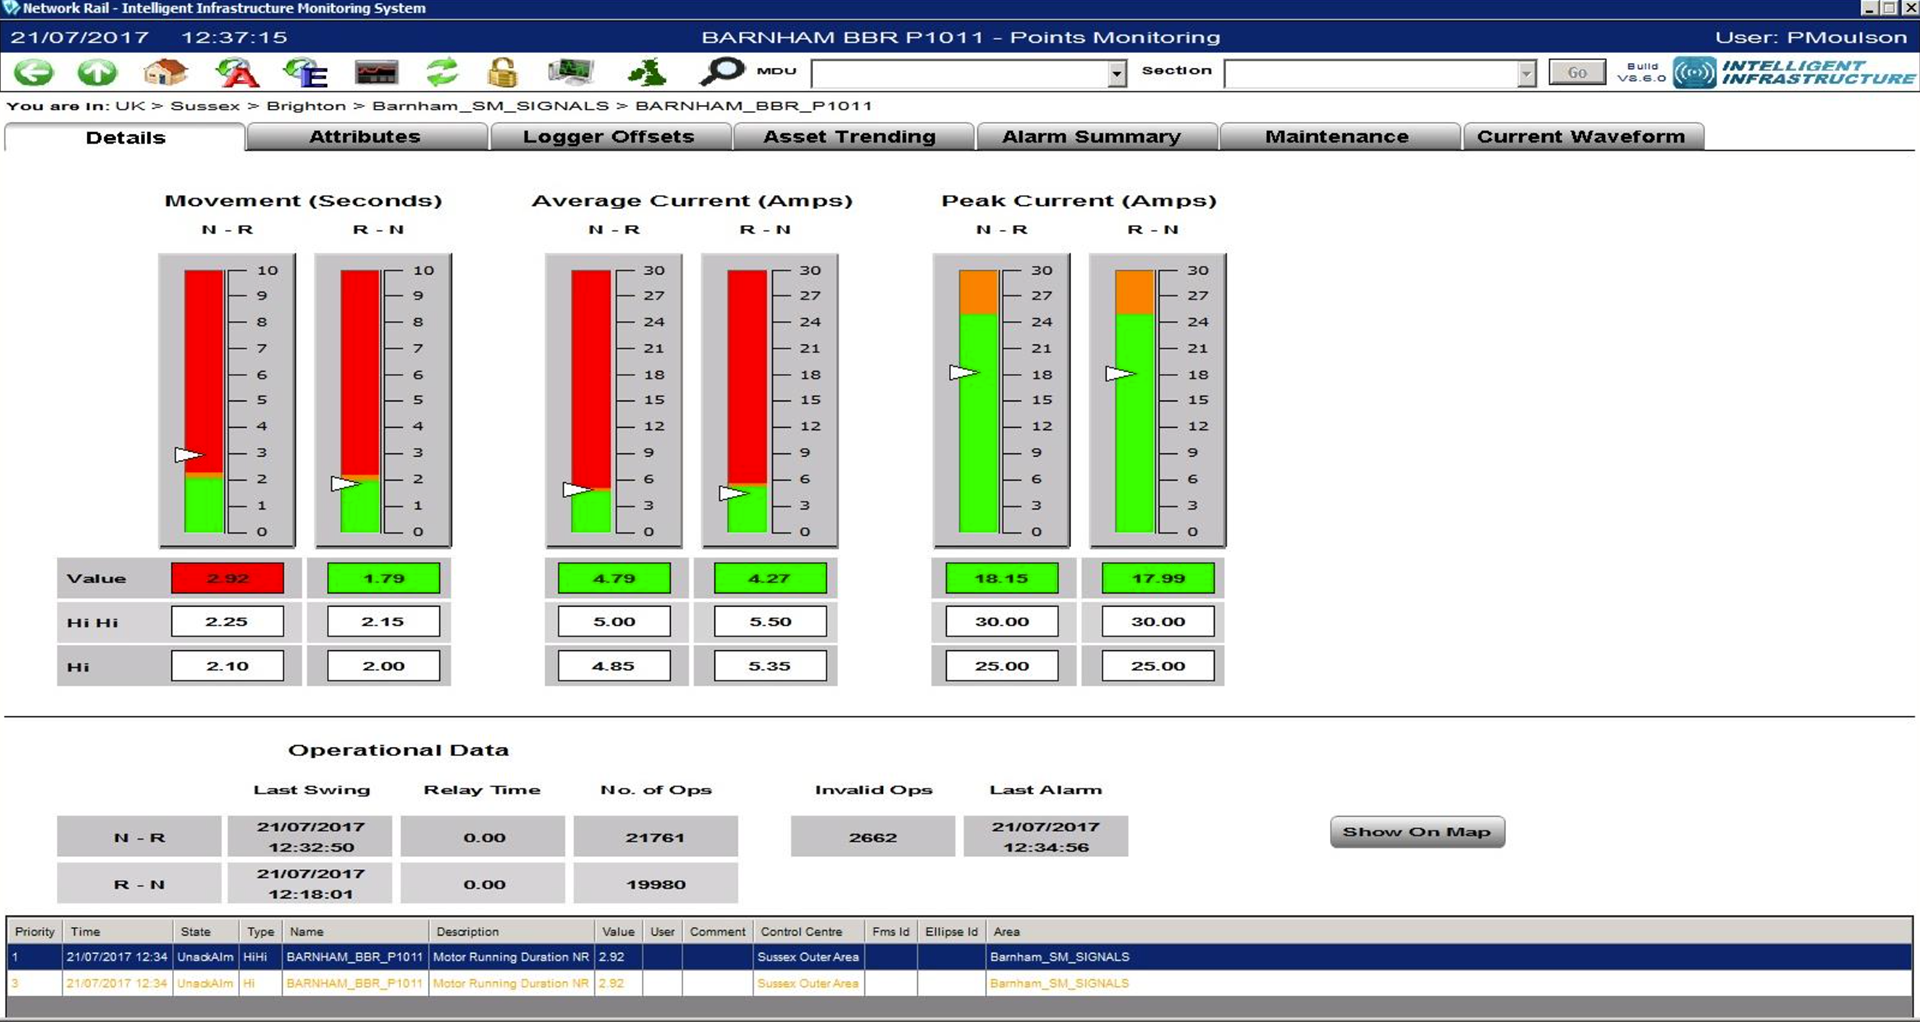Click the No. of Ops 19980 cell
This screenshot has width=1920, height=1022.
click(x=656, y=884)
